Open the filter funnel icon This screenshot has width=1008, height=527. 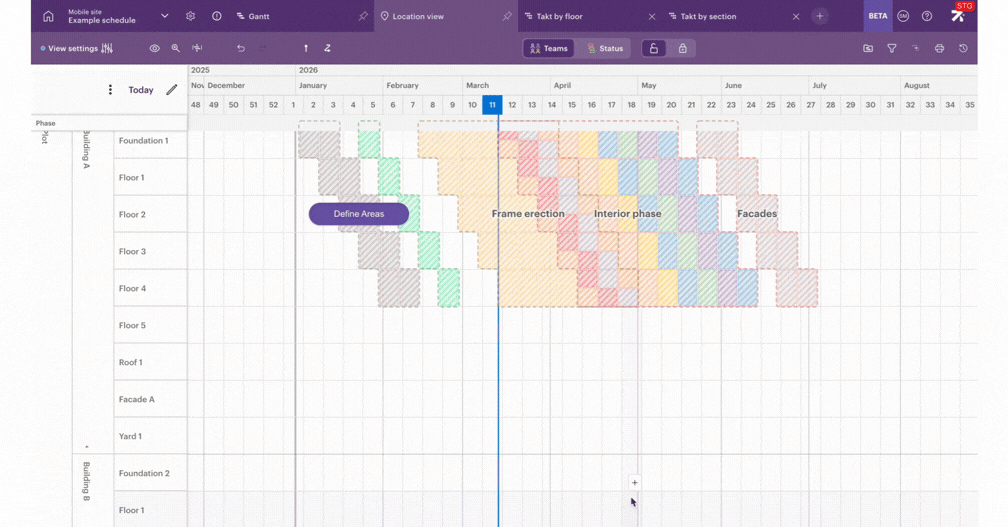coord(892,48)
